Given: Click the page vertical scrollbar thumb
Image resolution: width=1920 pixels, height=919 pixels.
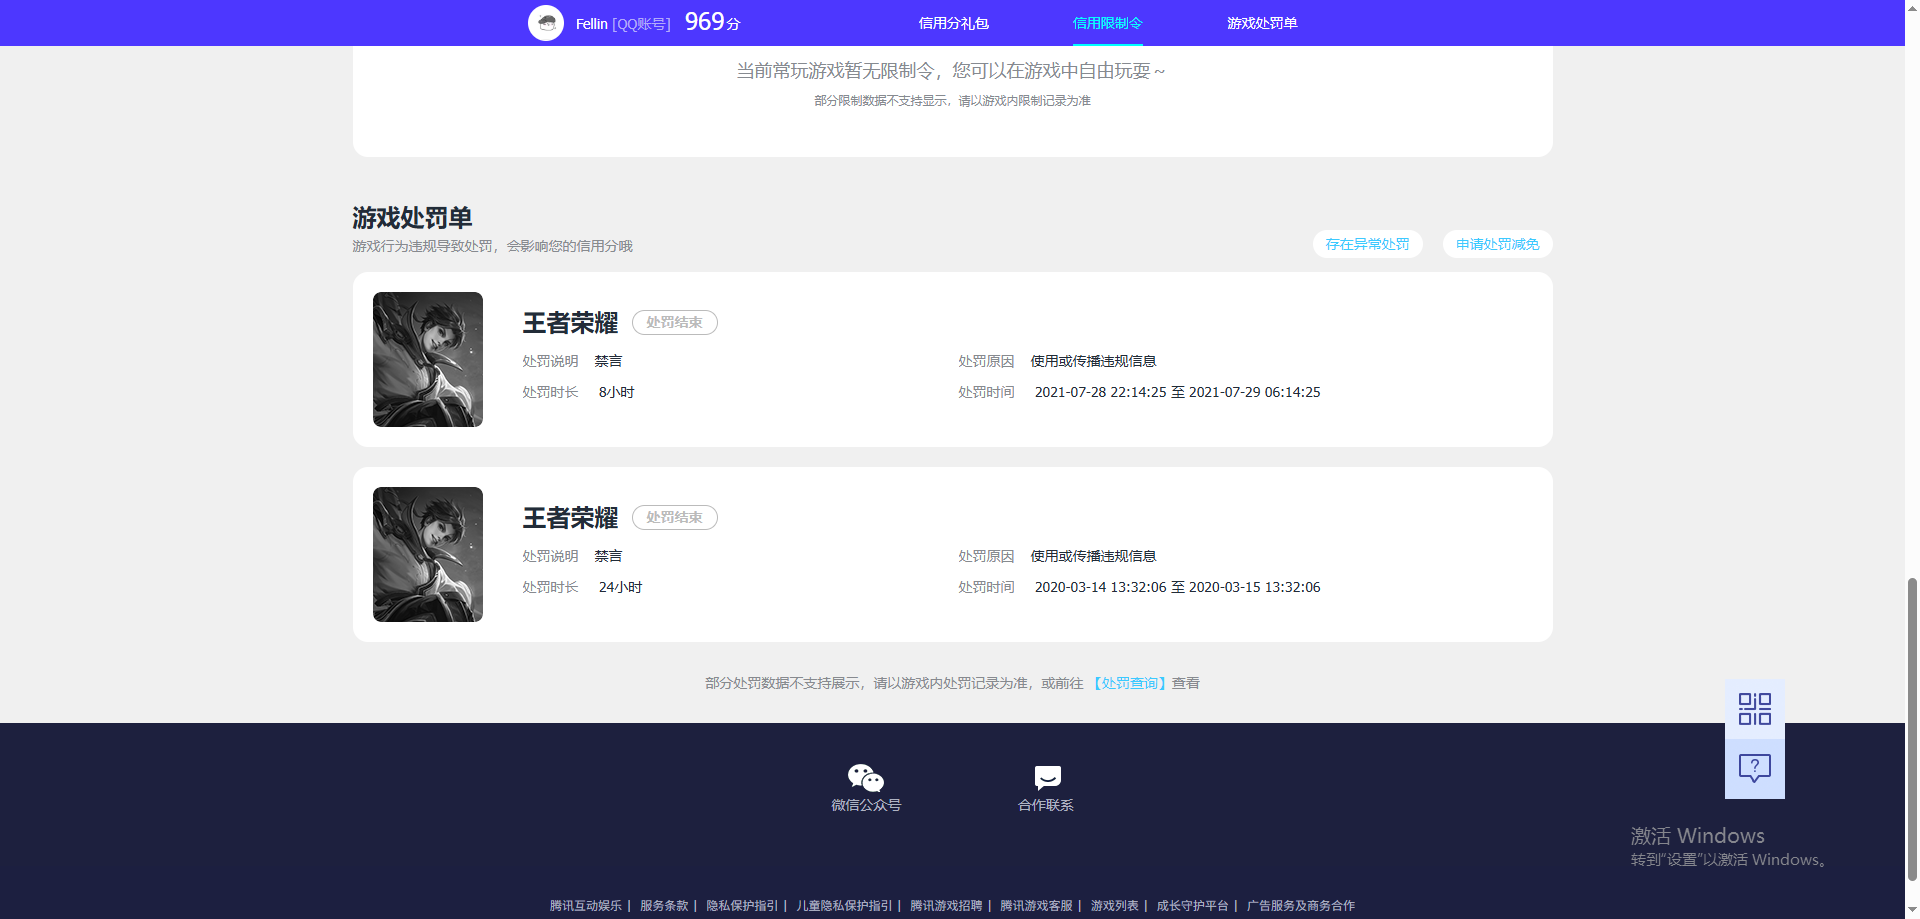Looking at the screenshot, I should tap(1912, 728).
